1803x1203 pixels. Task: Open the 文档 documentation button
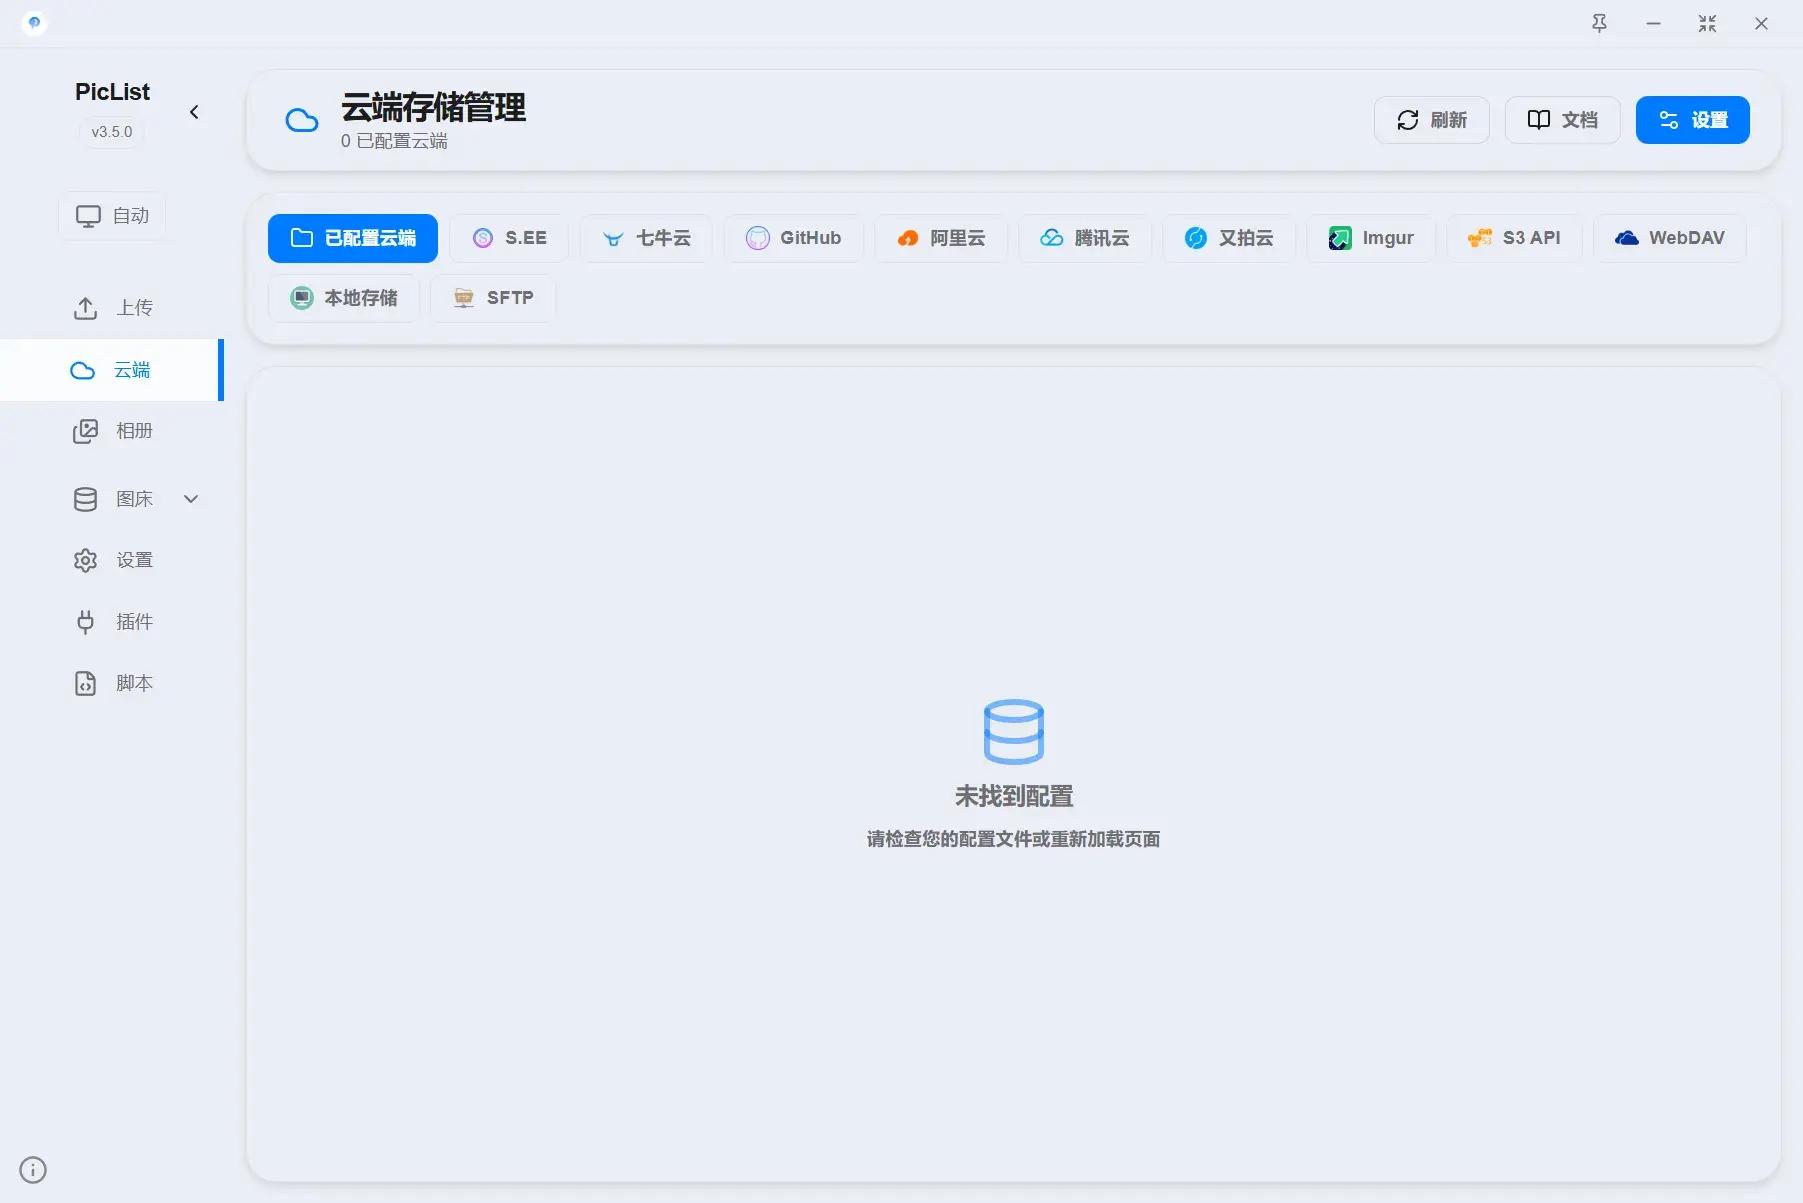pyautogui.click(x=1562, y=120)
